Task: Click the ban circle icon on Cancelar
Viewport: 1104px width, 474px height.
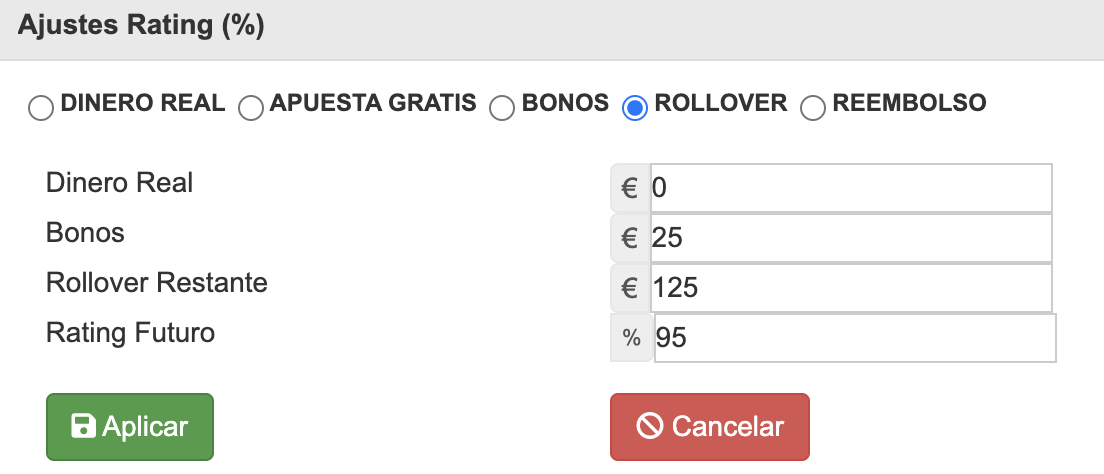Action: [650, 426]
